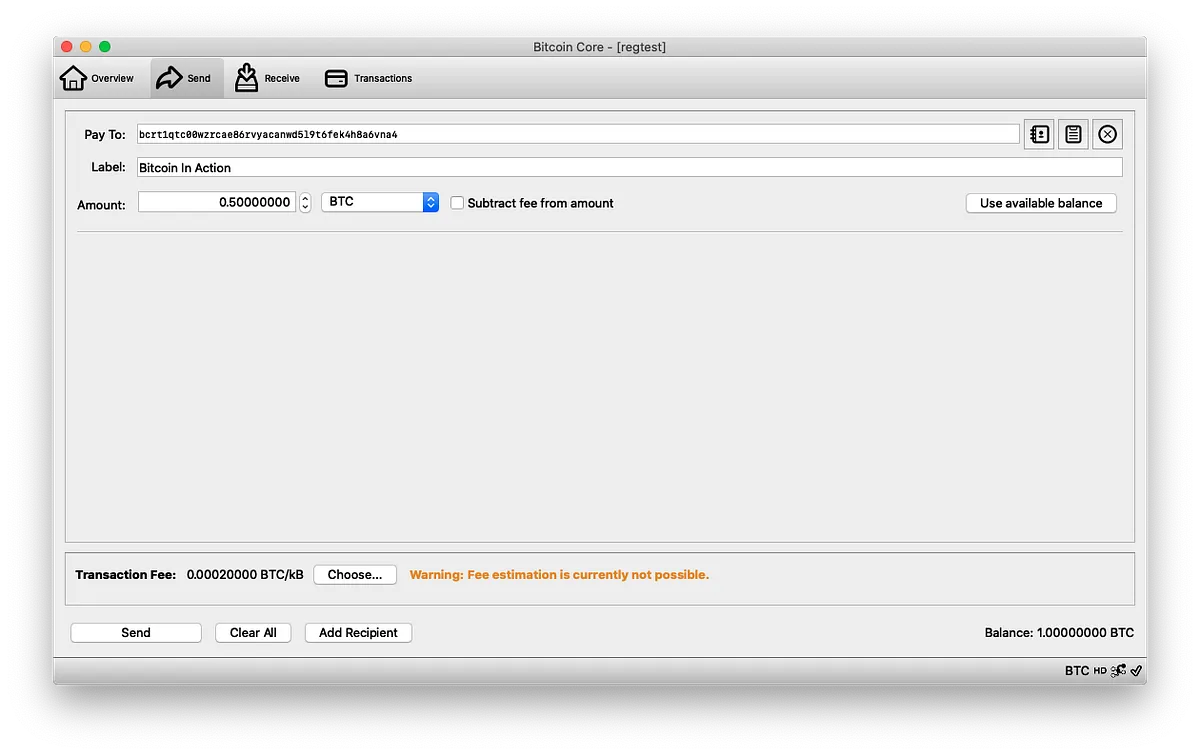Clear this entry with the circled X icon

(1106, 133)
